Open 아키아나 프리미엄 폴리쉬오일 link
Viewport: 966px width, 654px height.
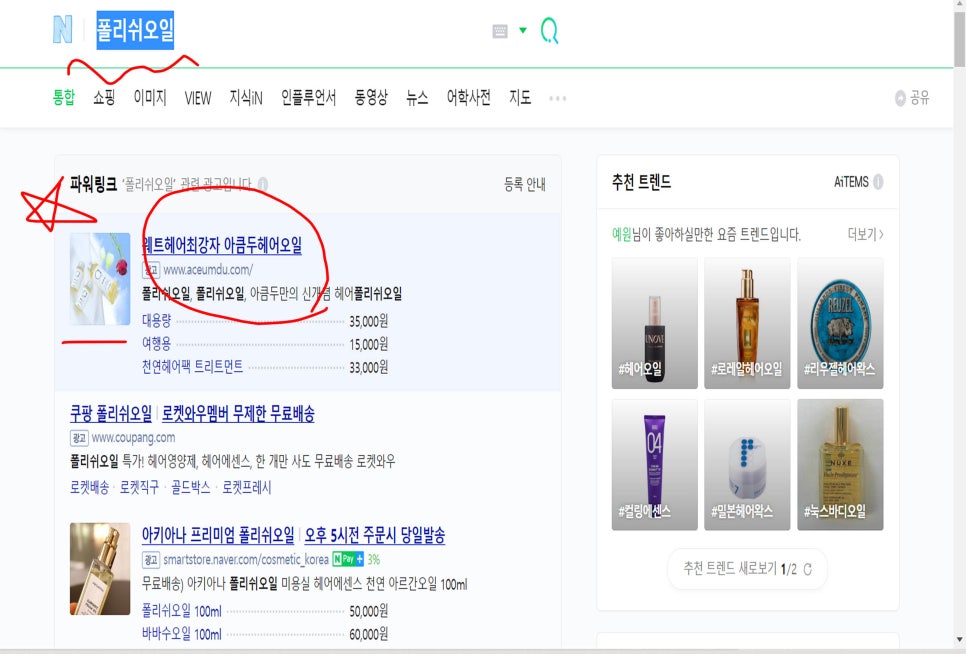coord(218,535)
